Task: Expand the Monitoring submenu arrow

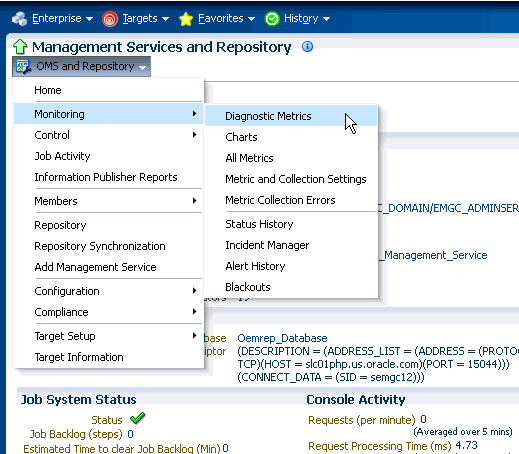Action: [x=195, y=114]
